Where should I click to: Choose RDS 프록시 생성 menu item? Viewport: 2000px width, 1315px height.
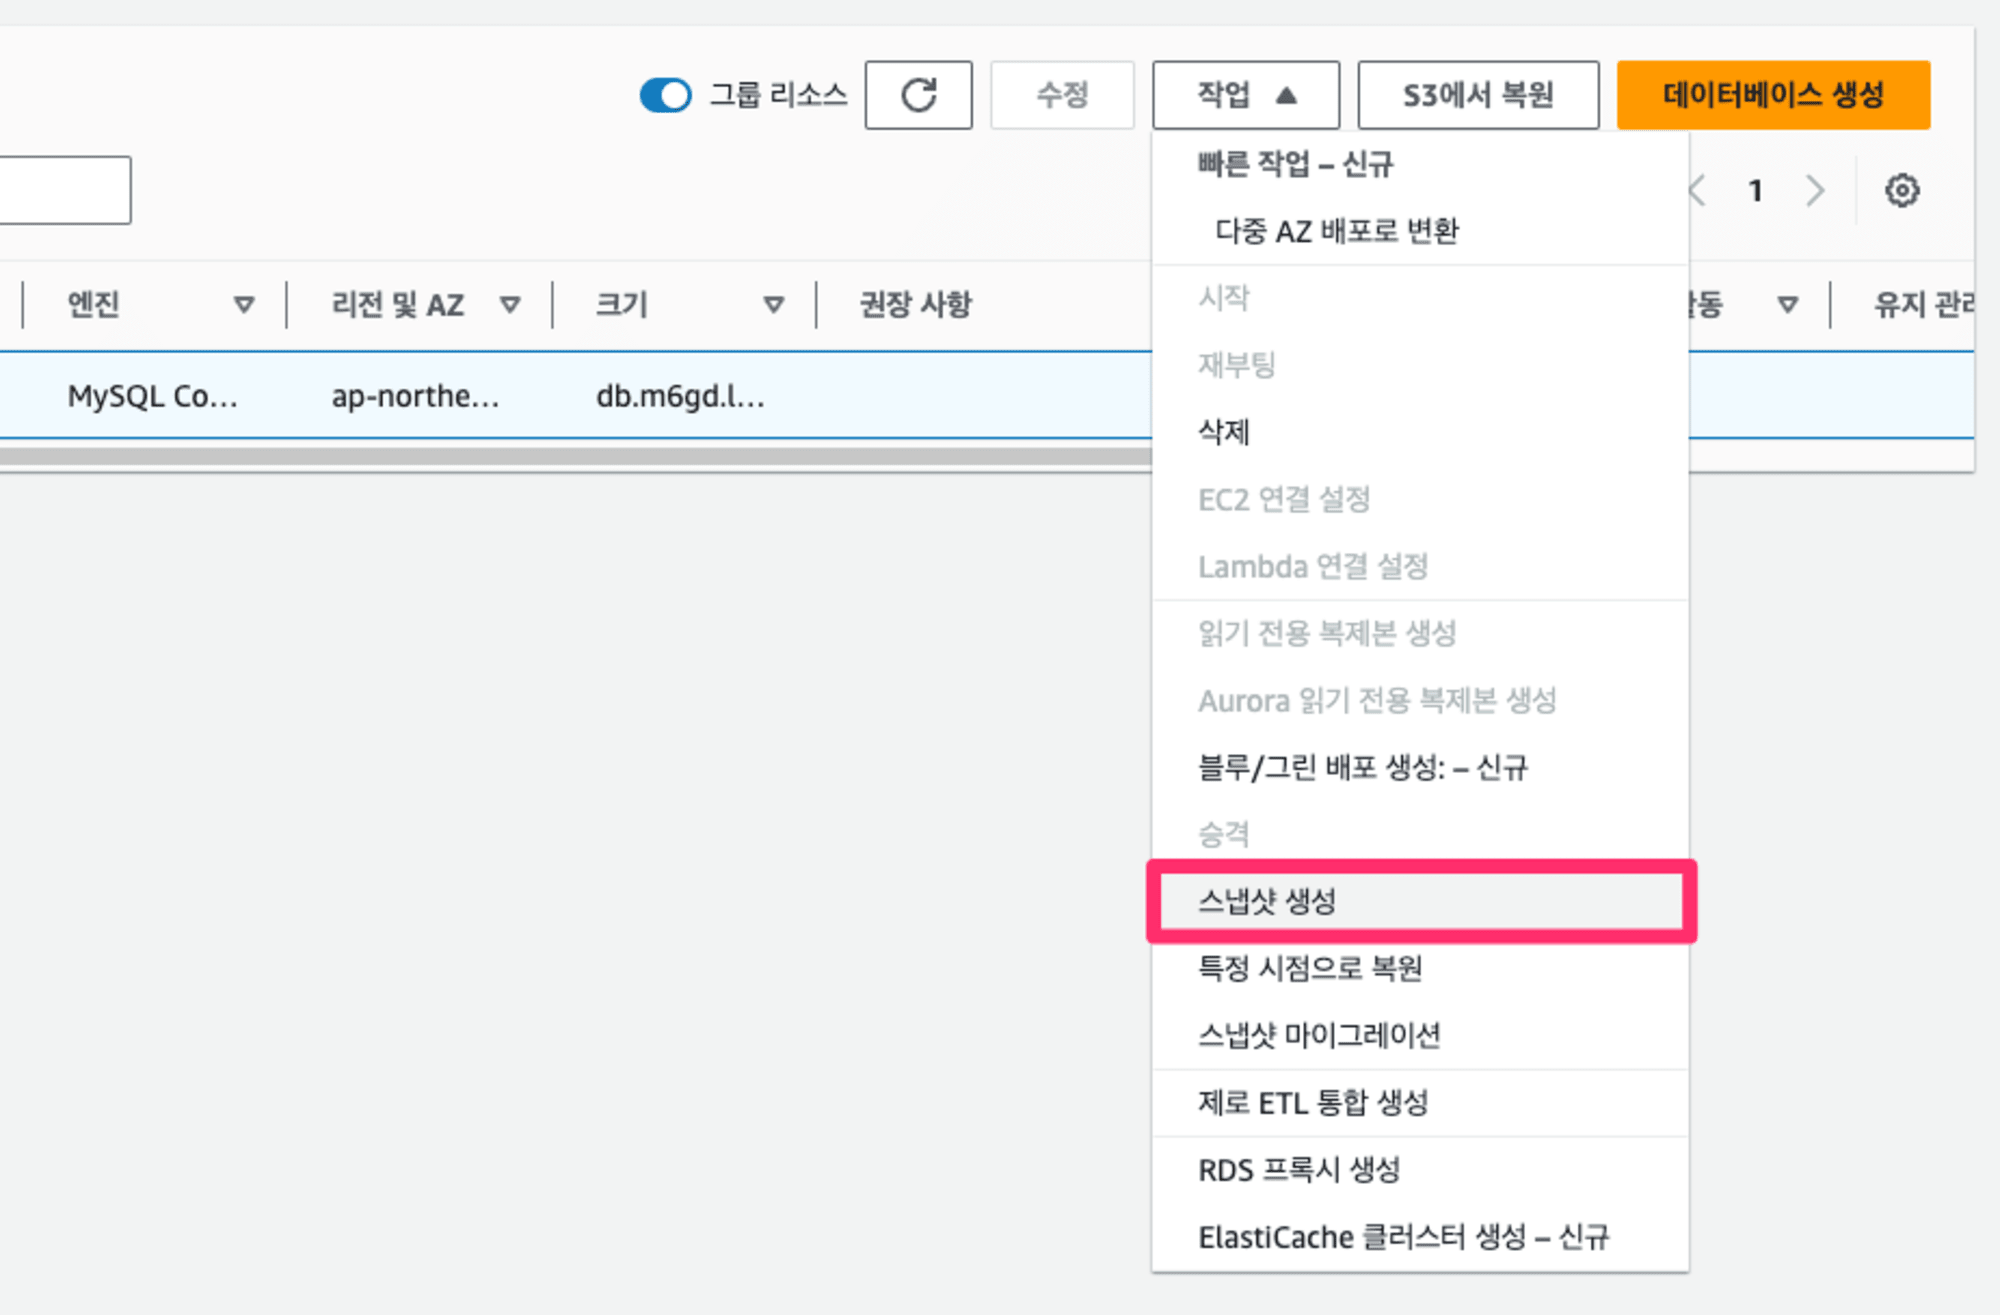pyautogui.click(x=1420, y=1170)
